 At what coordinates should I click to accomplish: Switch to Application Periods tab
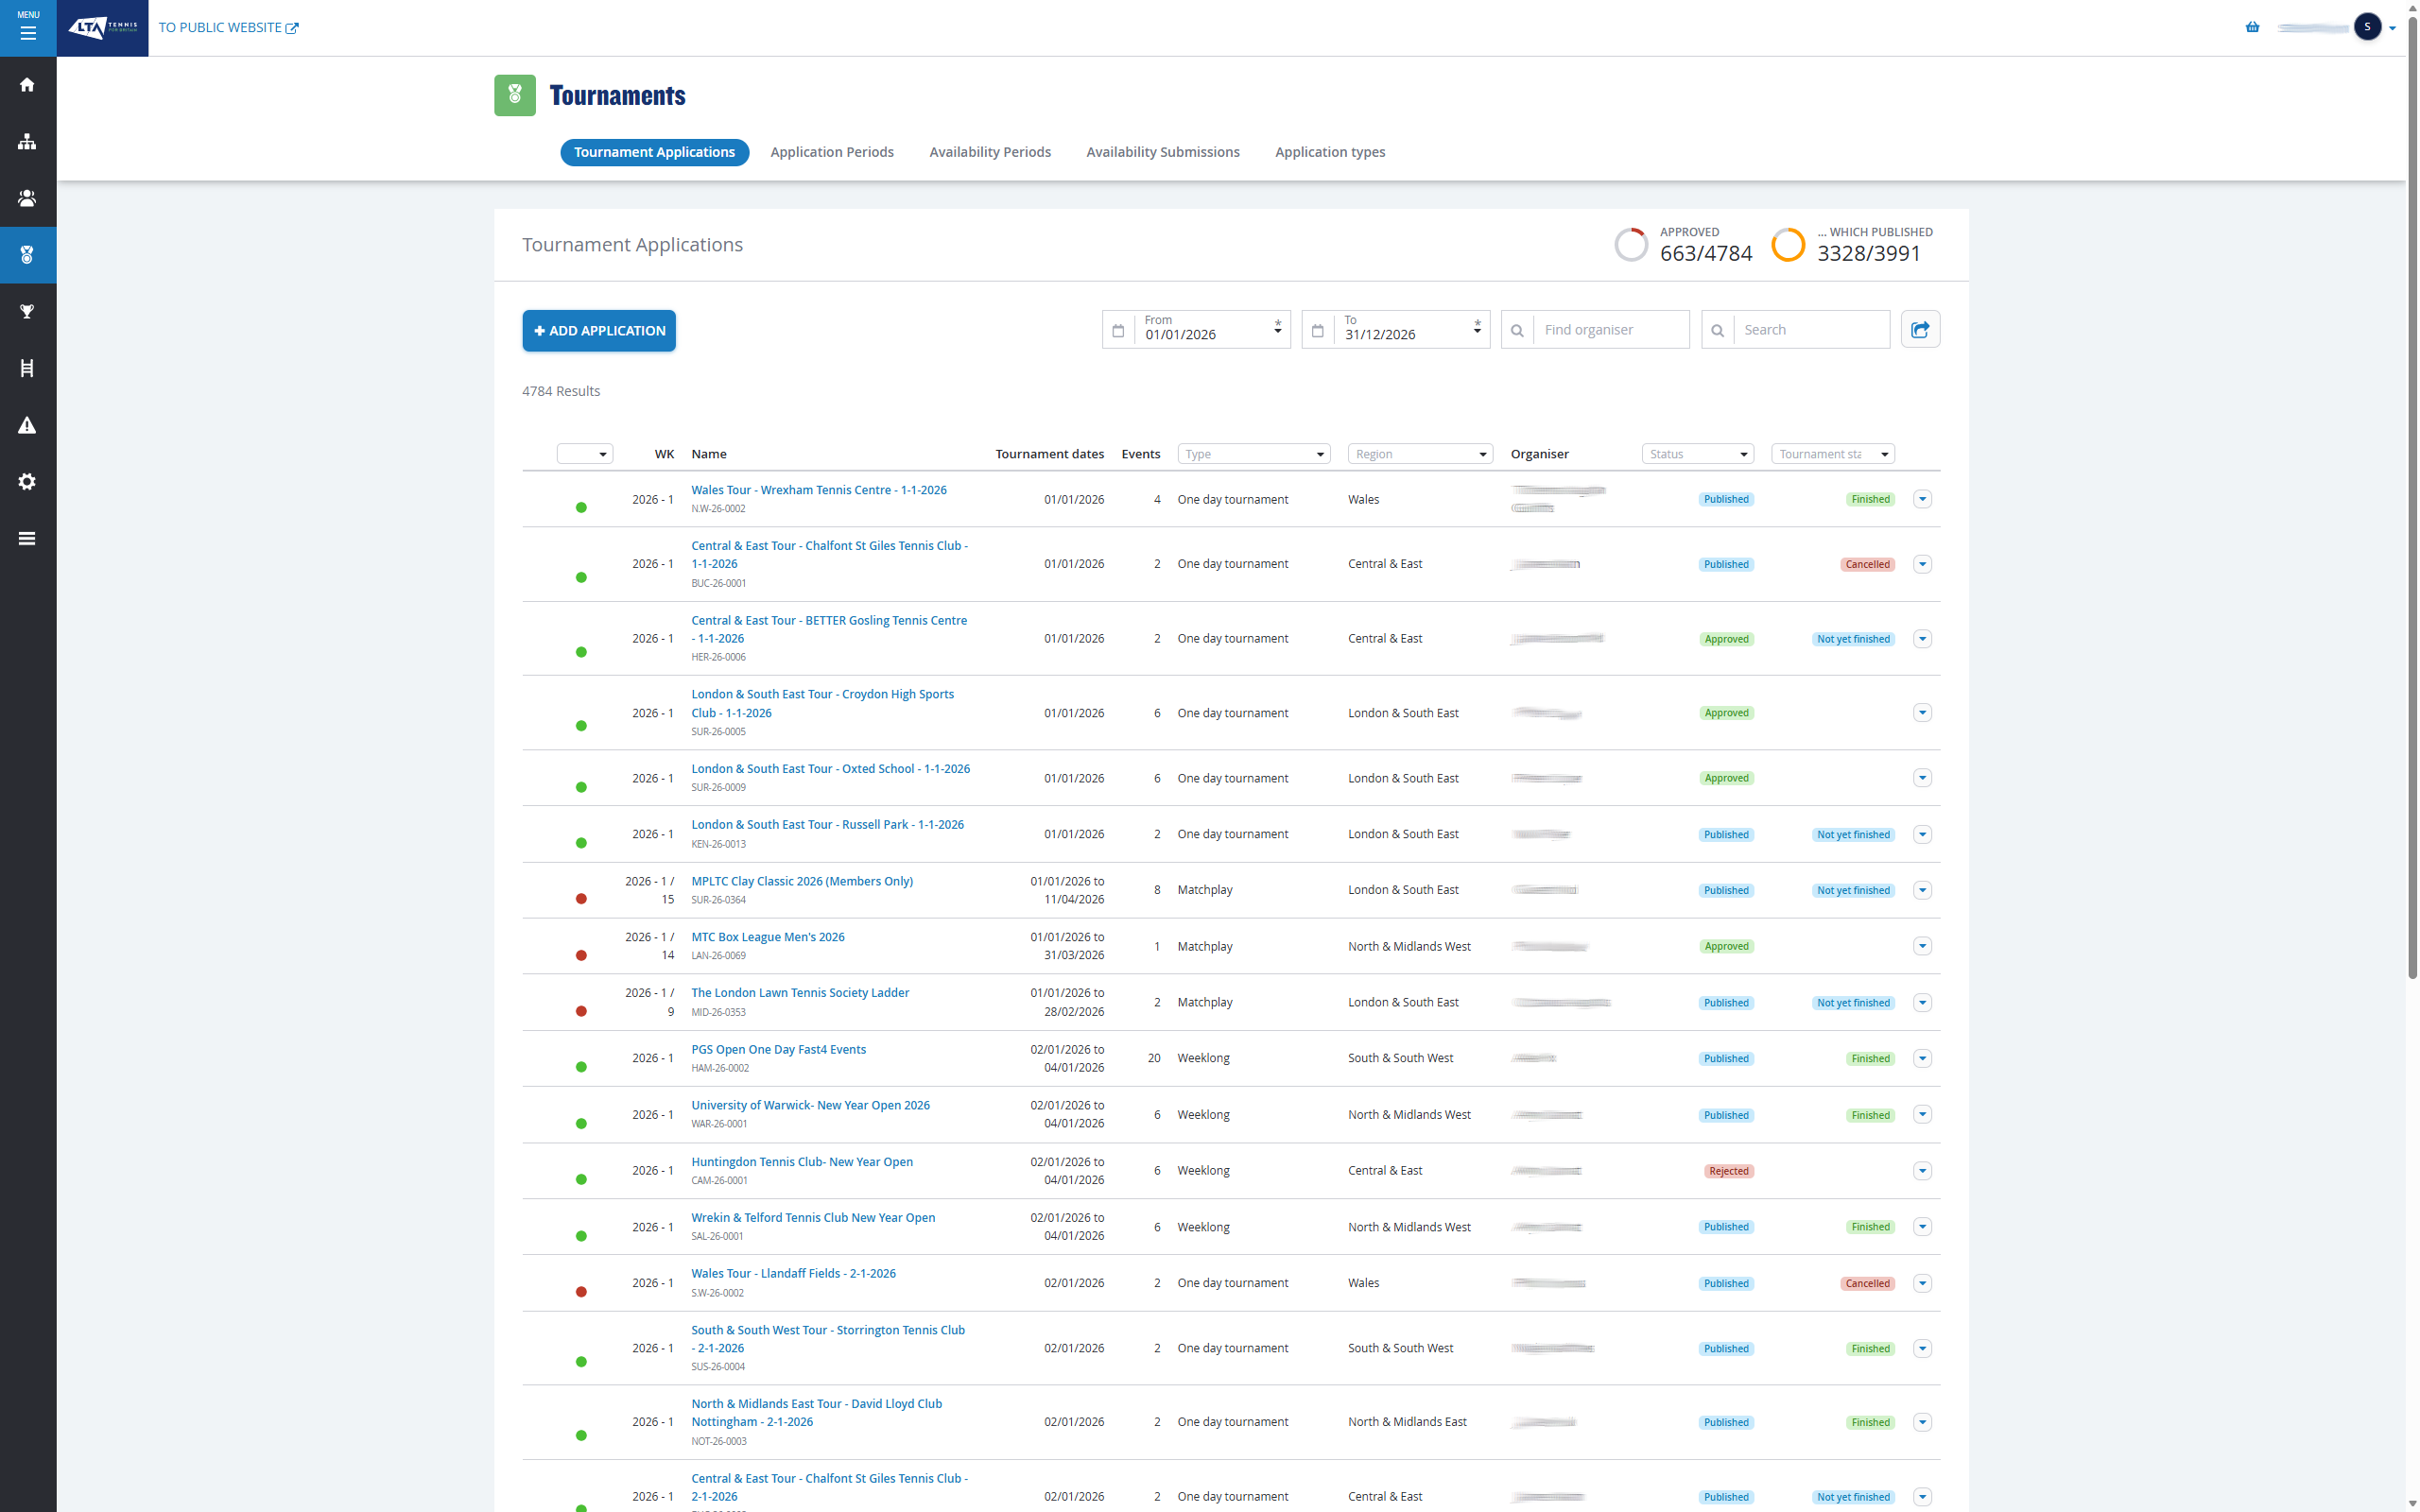832,152
